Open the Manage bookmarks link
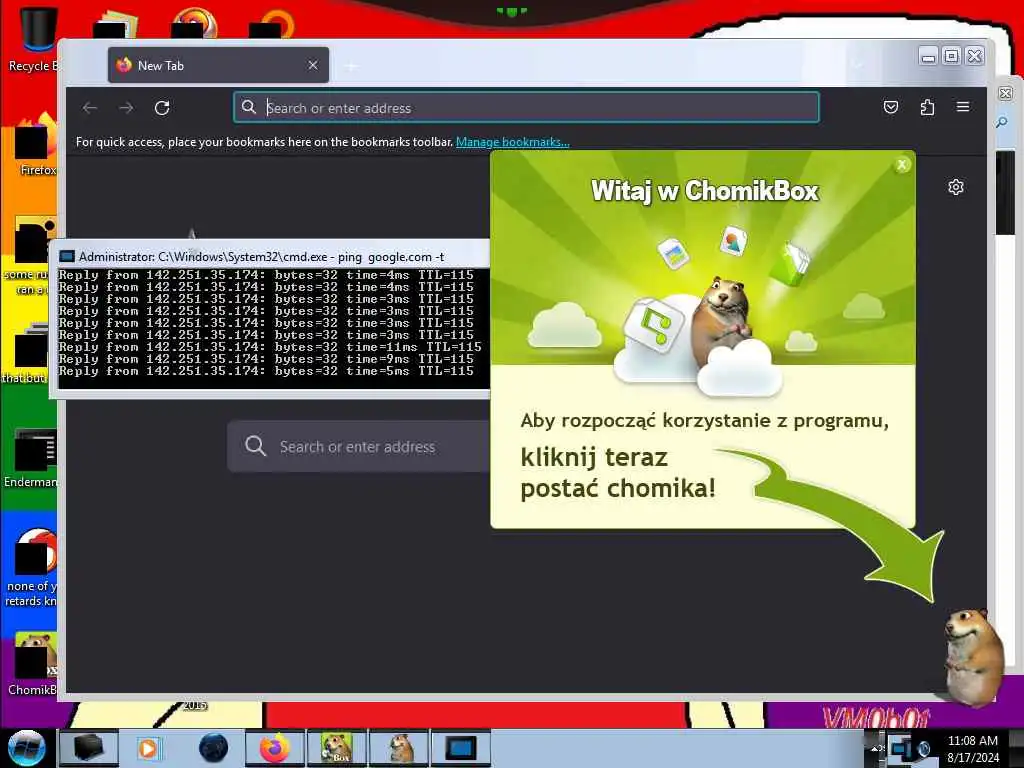 [x=513, y=142]
